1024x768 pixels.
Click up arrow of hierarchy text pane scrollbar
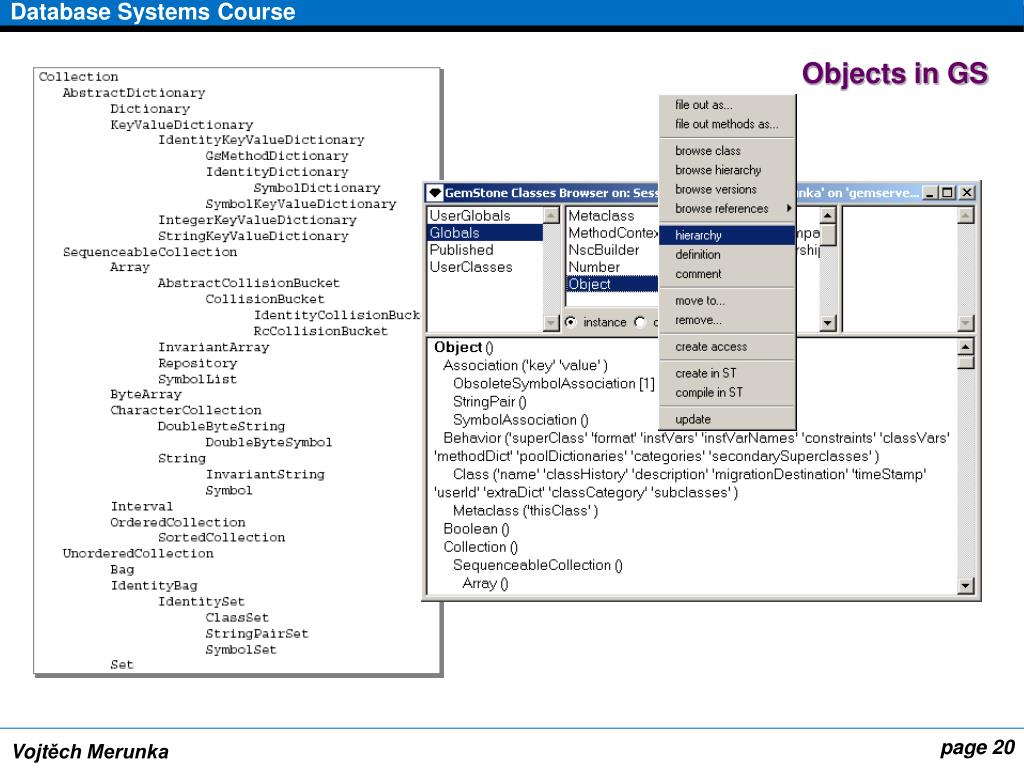point(965,346)
